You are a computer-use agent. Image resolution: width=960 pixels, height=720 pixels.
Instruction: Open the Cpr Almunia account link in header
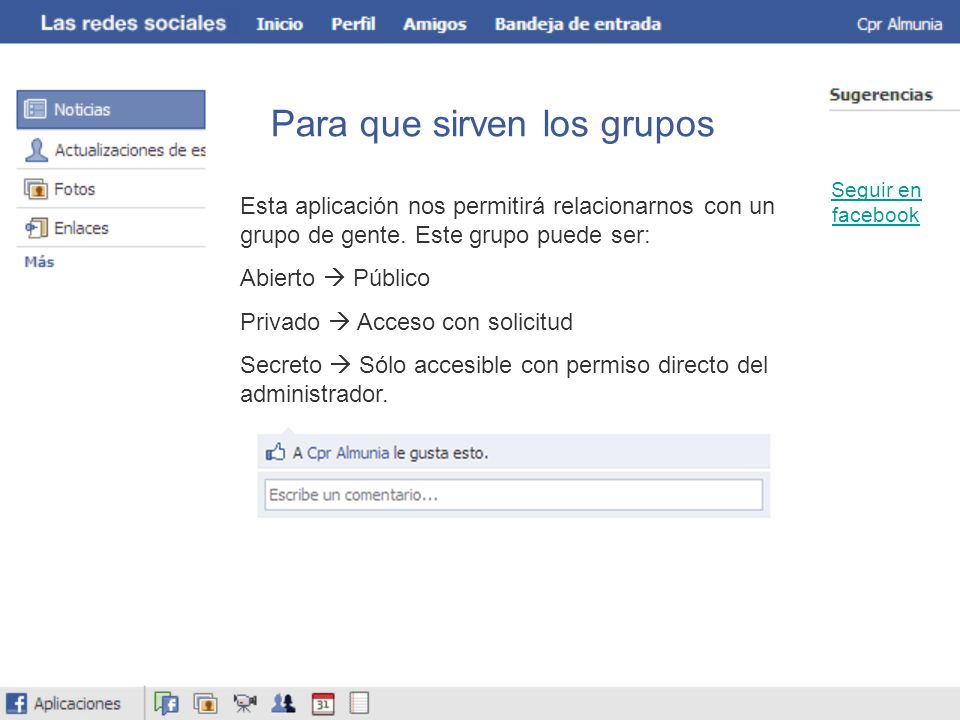899,24
